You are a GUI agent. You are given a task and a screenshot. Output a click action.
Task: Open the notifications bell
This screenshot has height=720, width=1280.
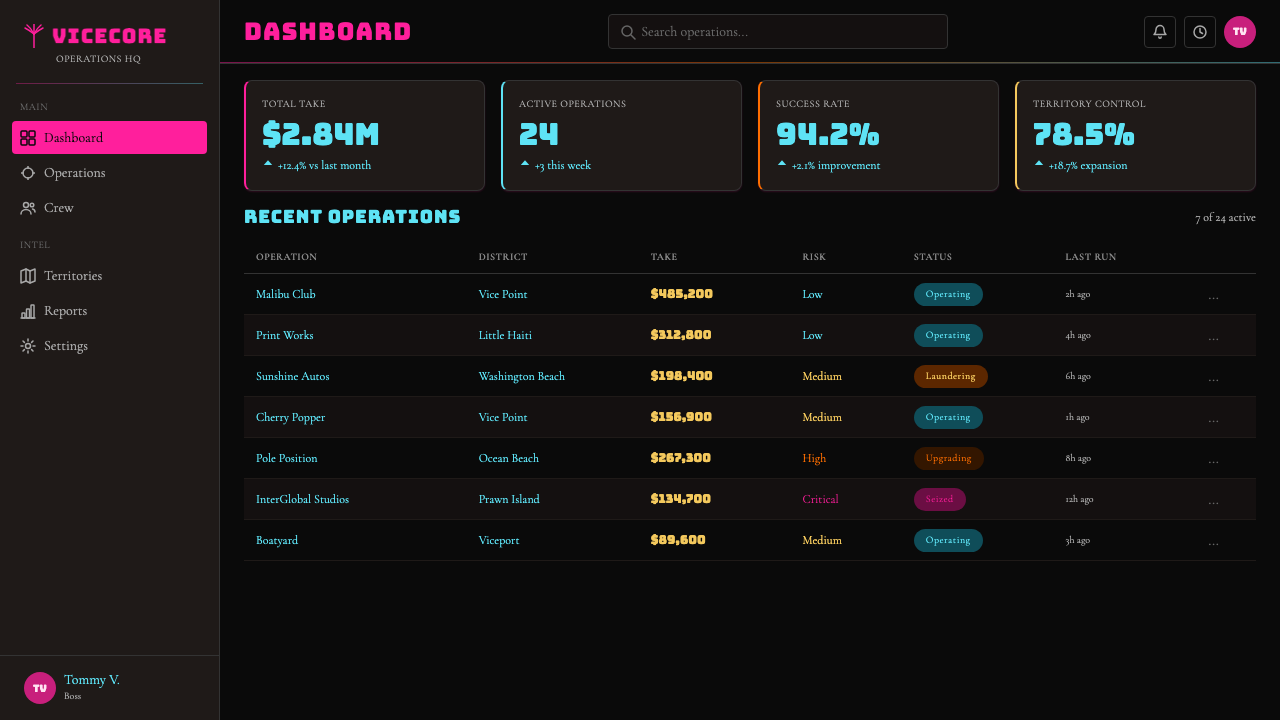[x=1160, y=32]
